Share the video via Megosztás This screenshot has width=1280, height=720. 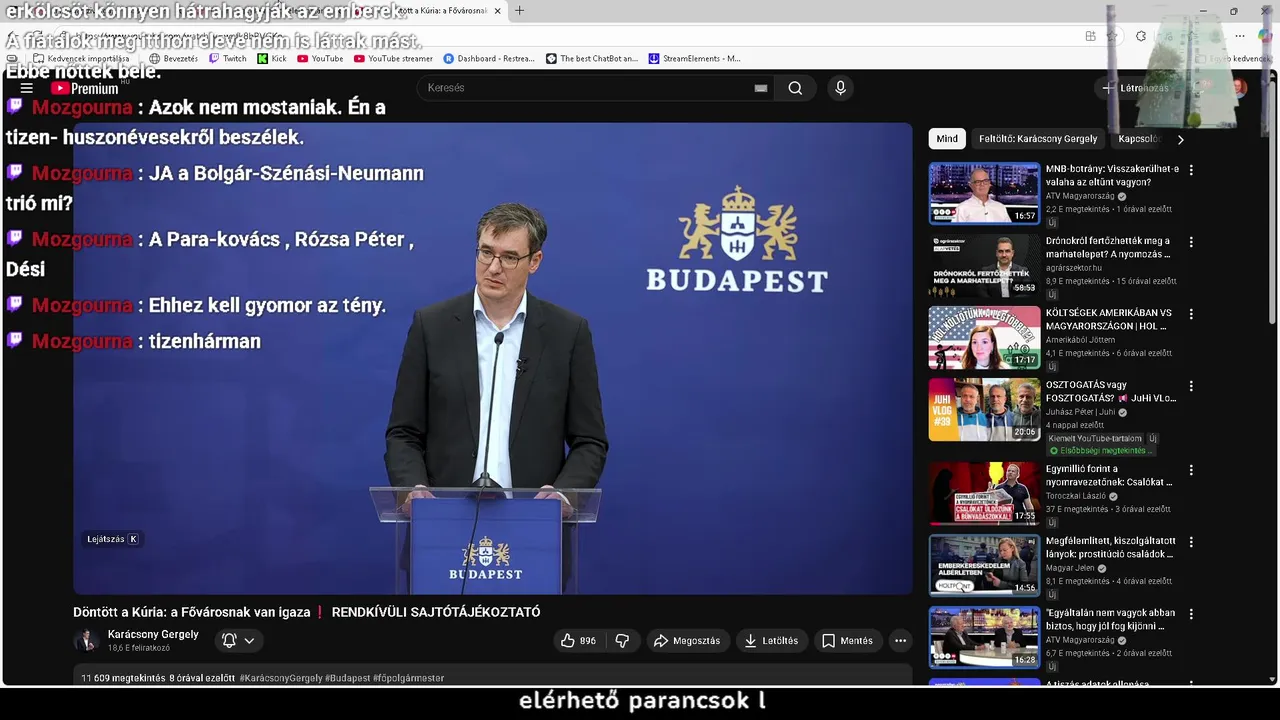[686, 641]
